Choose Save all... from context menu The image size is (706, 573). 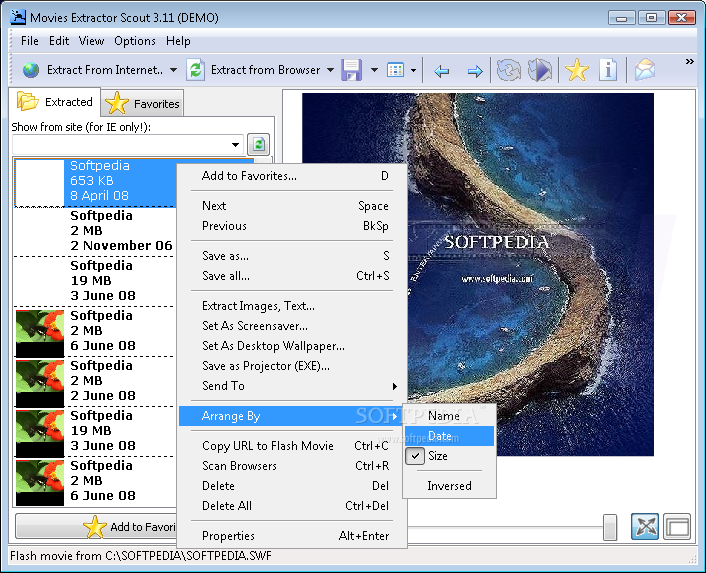point(293,276)
